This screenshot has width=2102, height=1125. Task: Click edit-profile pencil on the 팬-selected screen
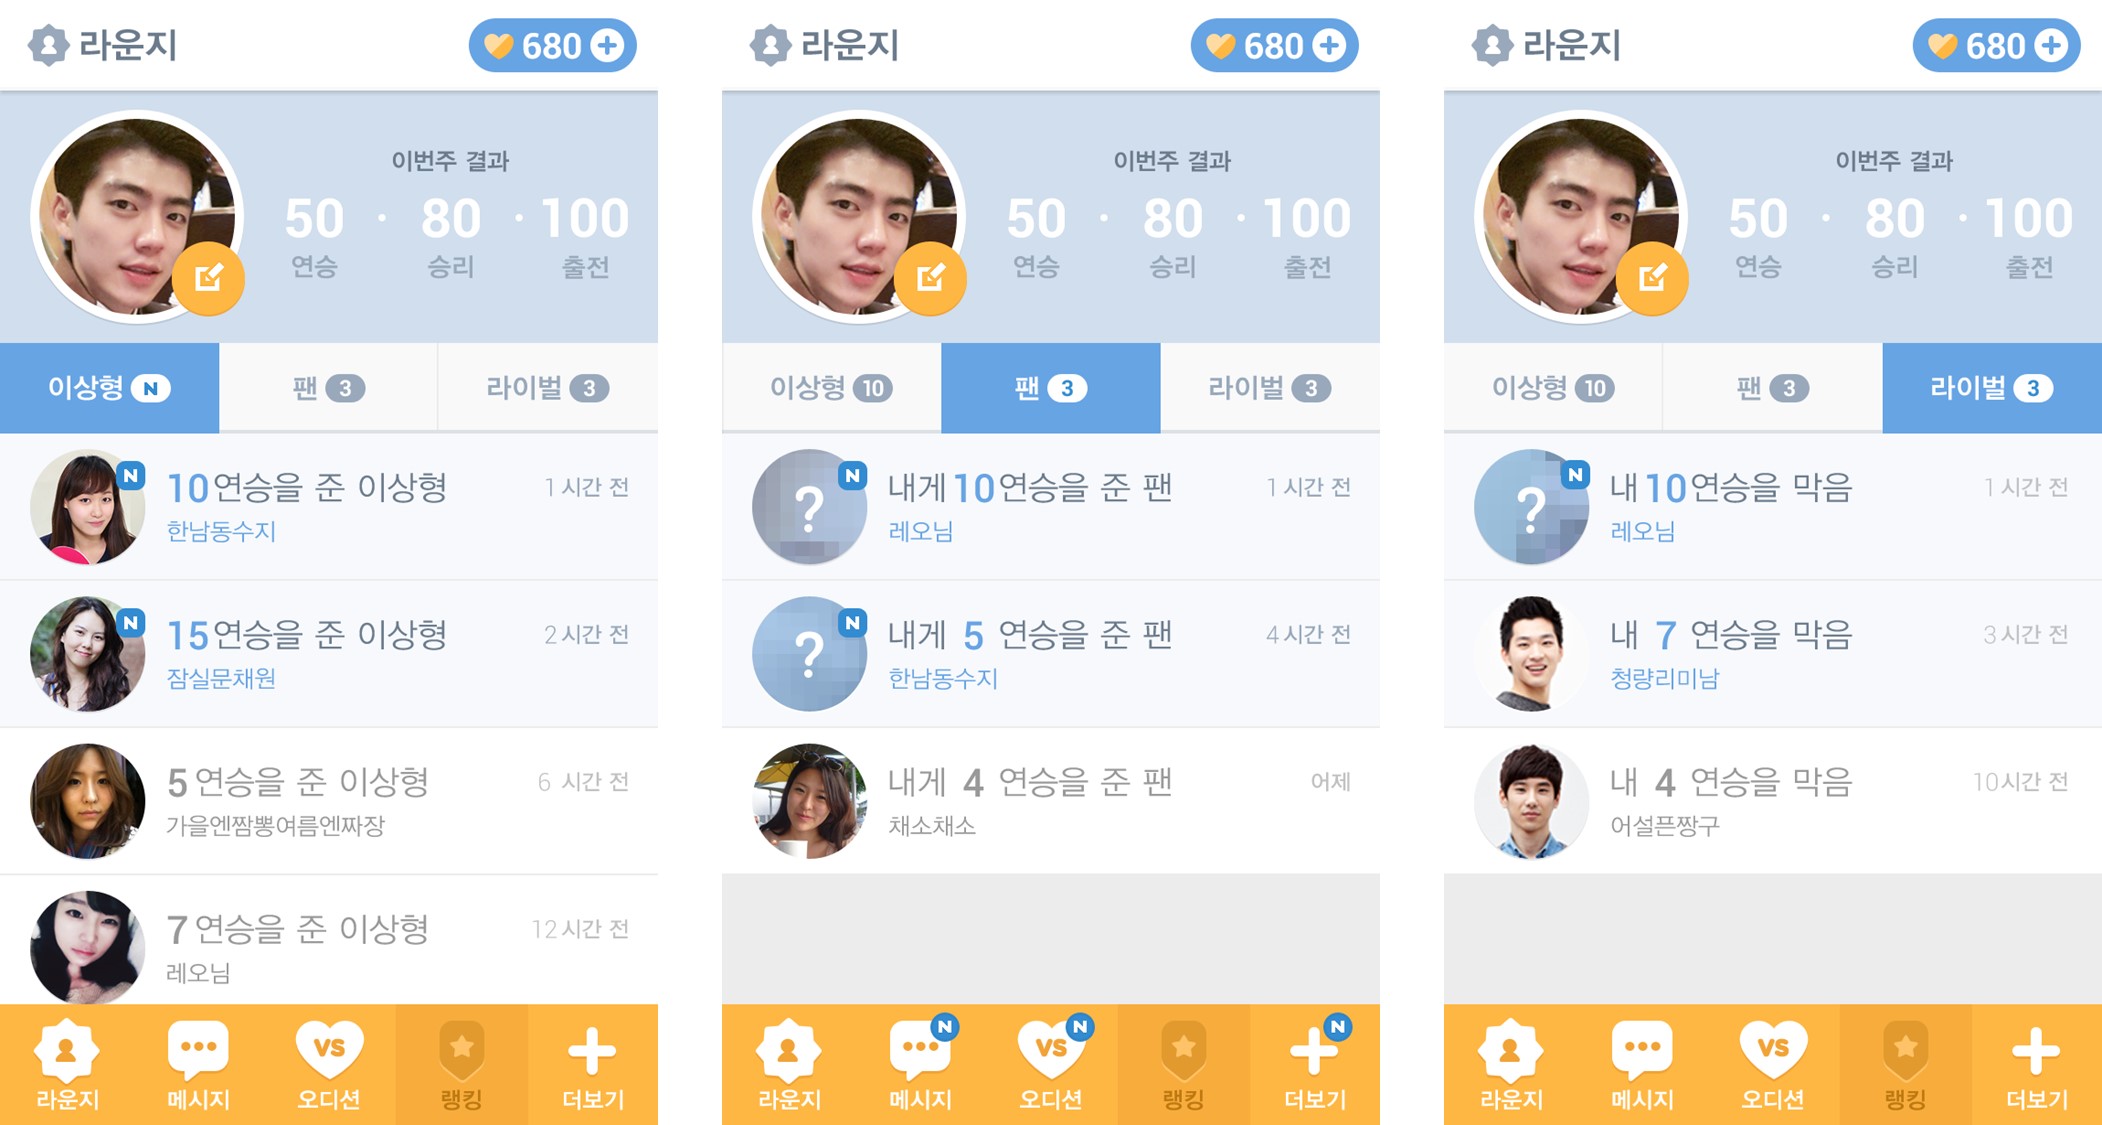tap(930, 278)
